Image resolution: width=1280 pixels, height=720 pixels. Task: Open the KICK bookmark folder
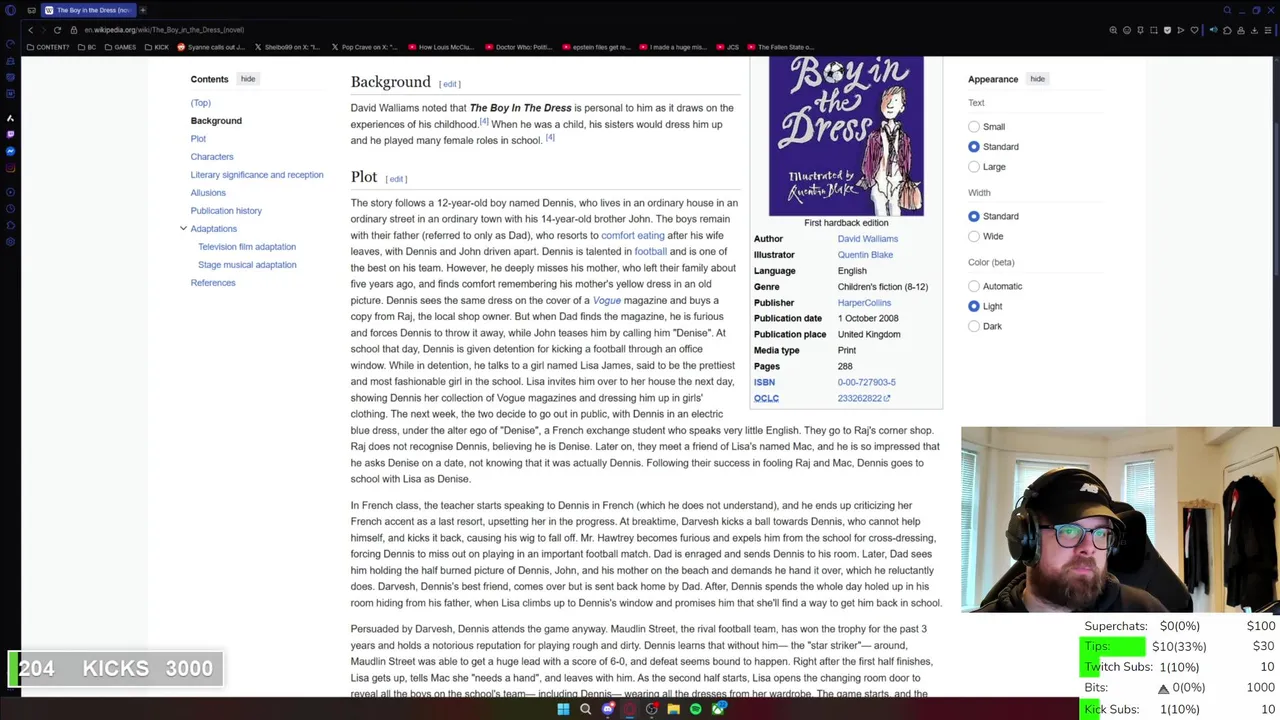pos(157,47)
